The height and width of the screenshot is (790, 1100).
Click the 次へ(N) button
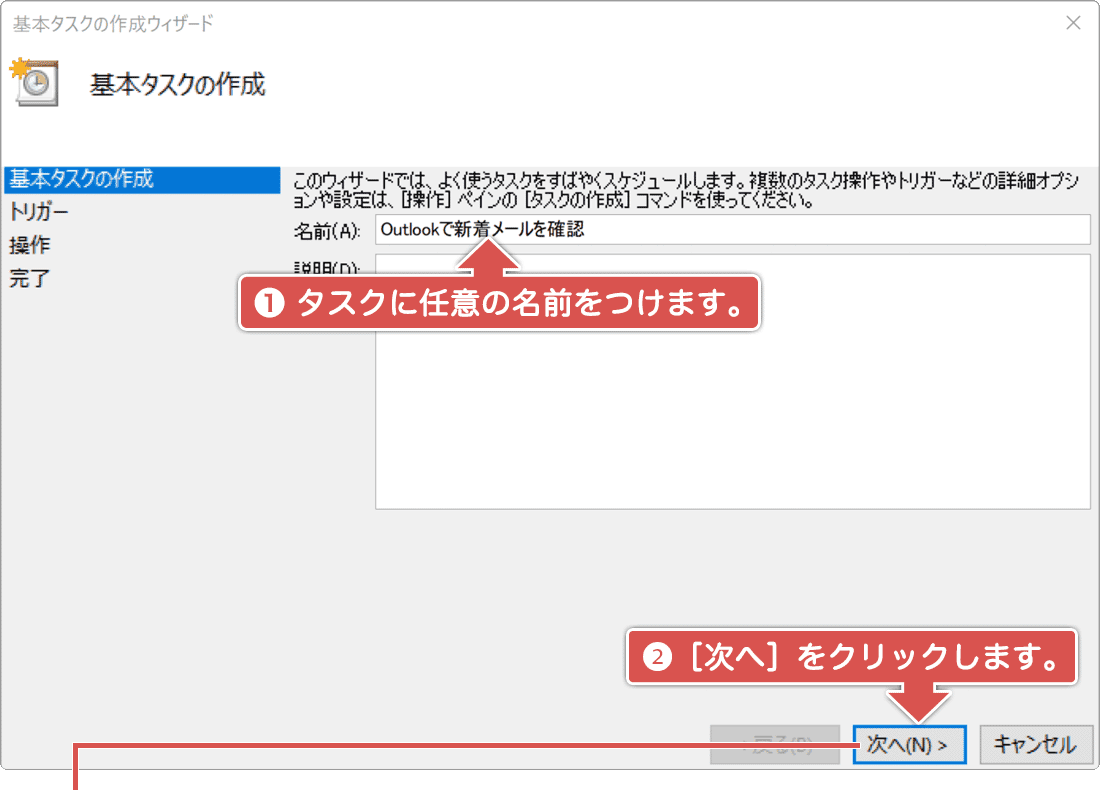908,744
